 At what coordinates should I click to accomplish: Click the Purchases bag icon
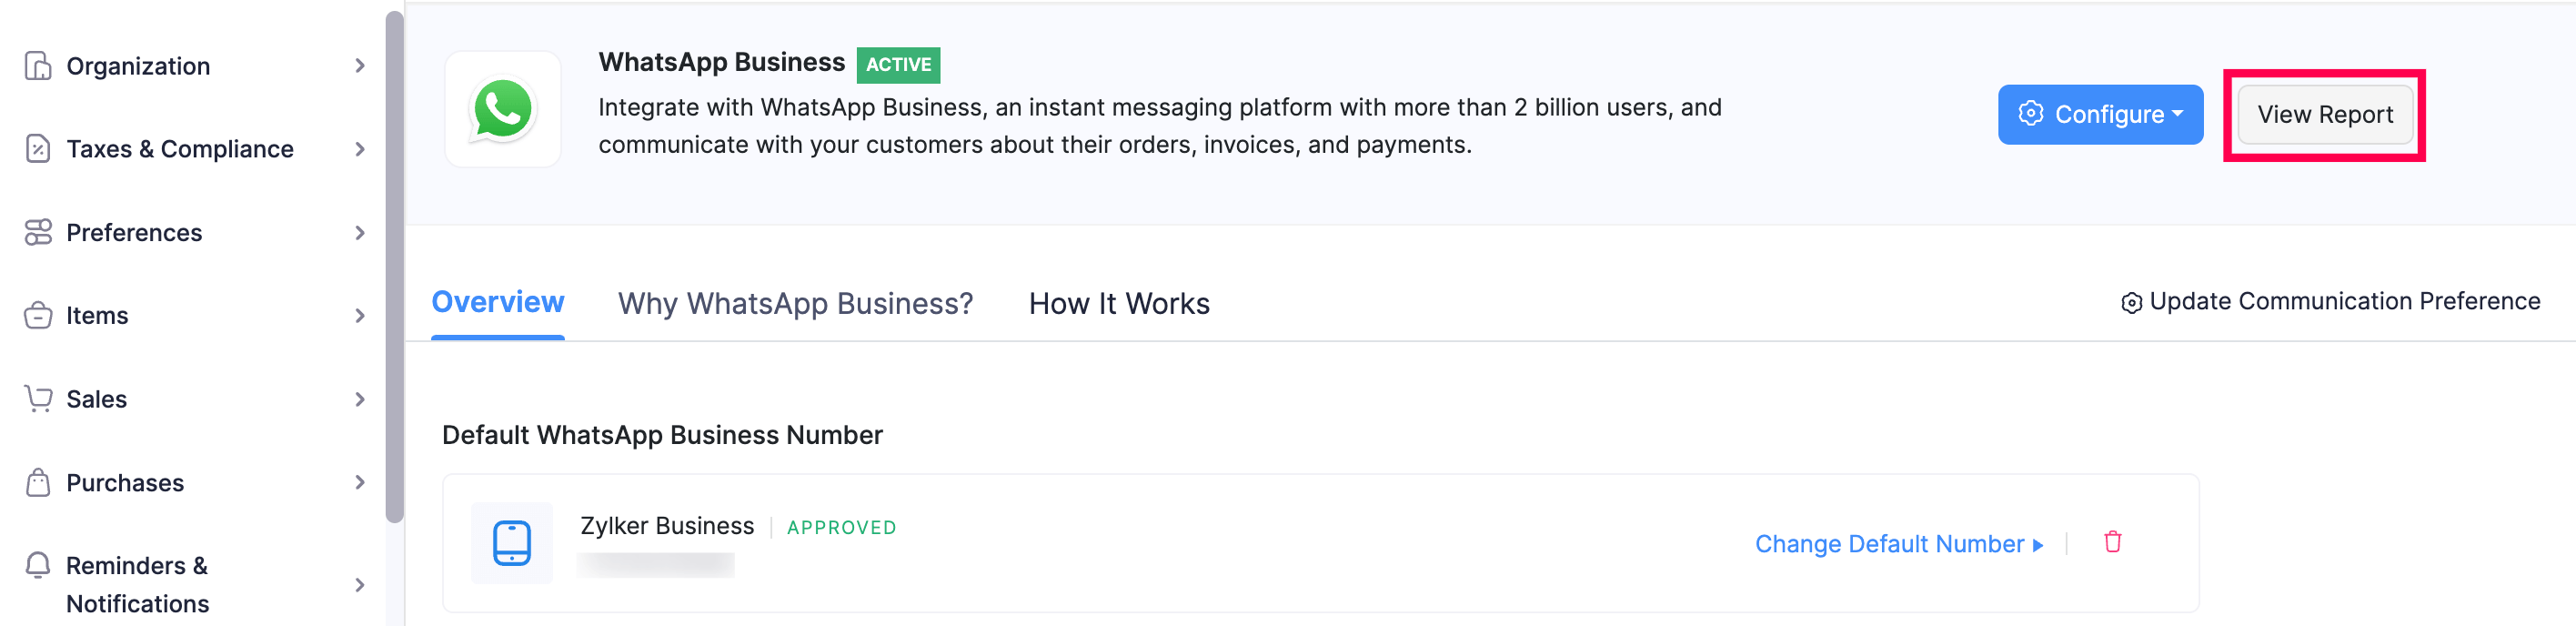point(38,483)
